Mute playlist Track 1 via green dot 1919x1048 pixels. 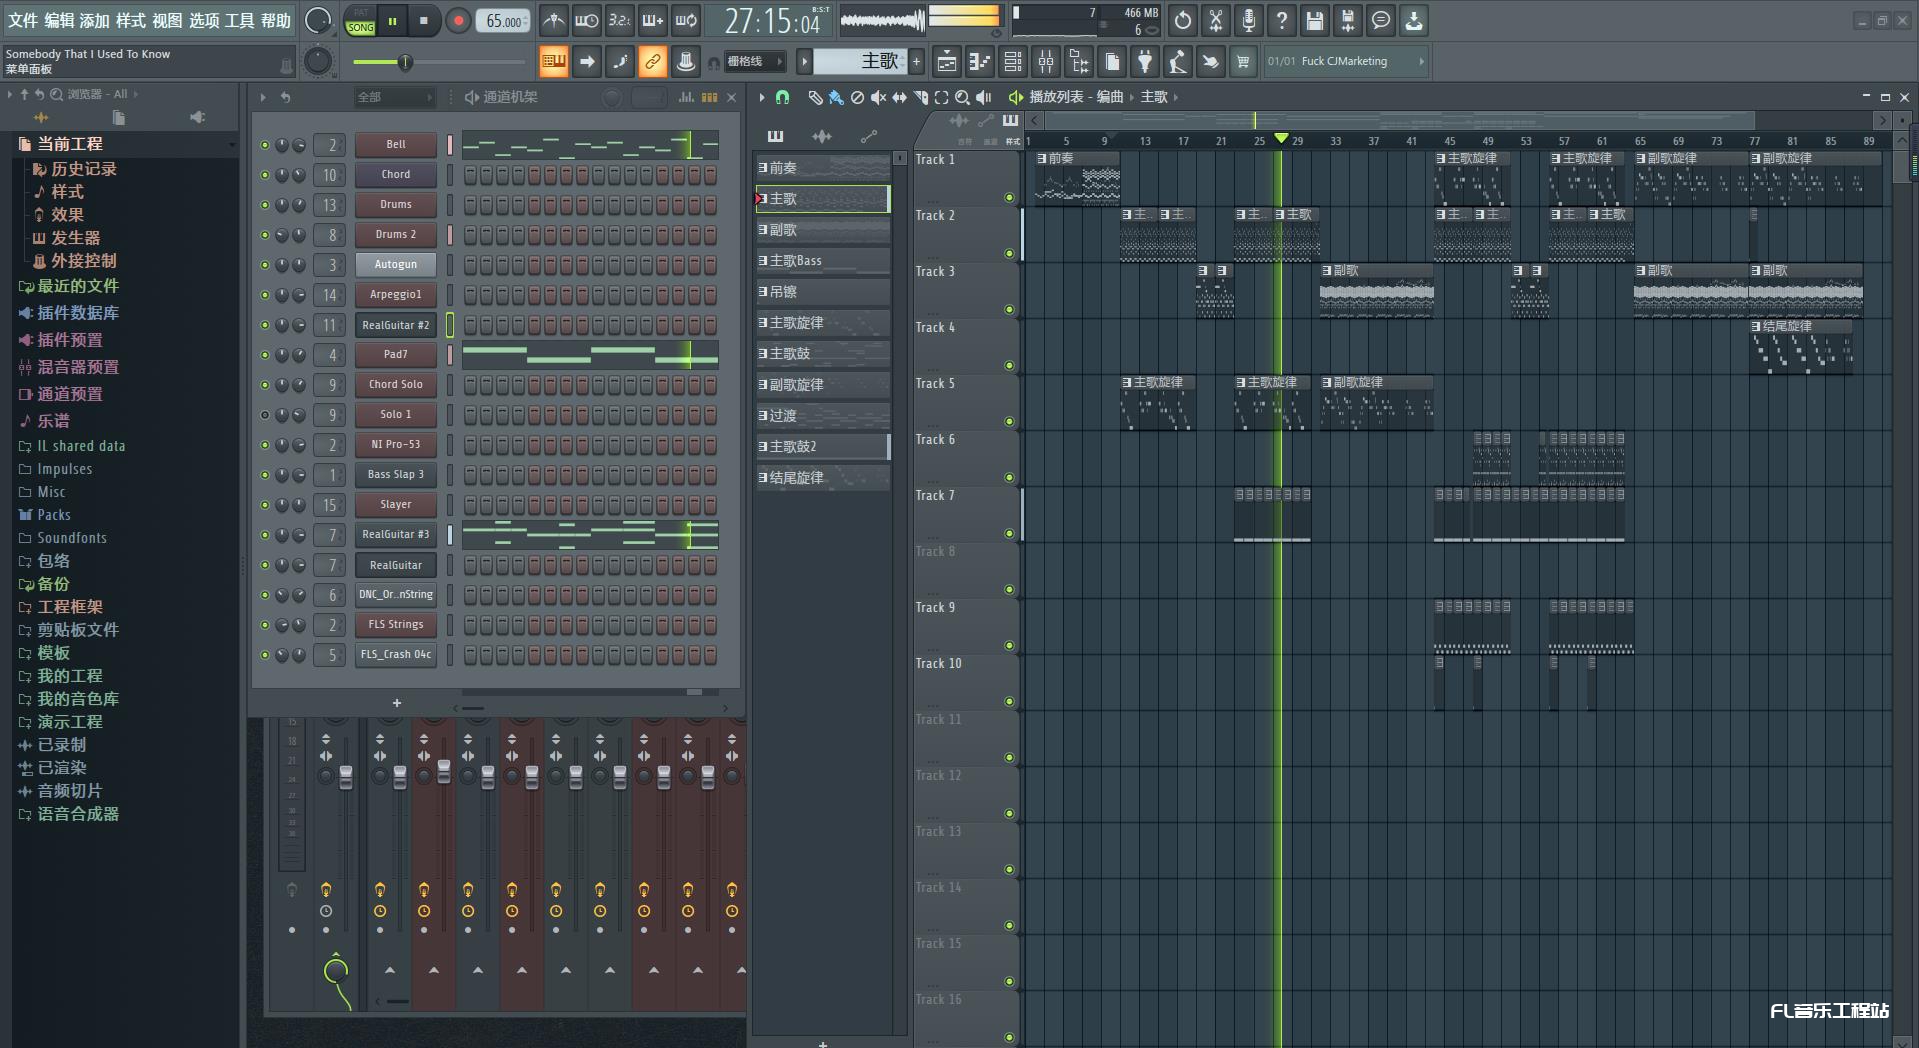click(1009, 198)
